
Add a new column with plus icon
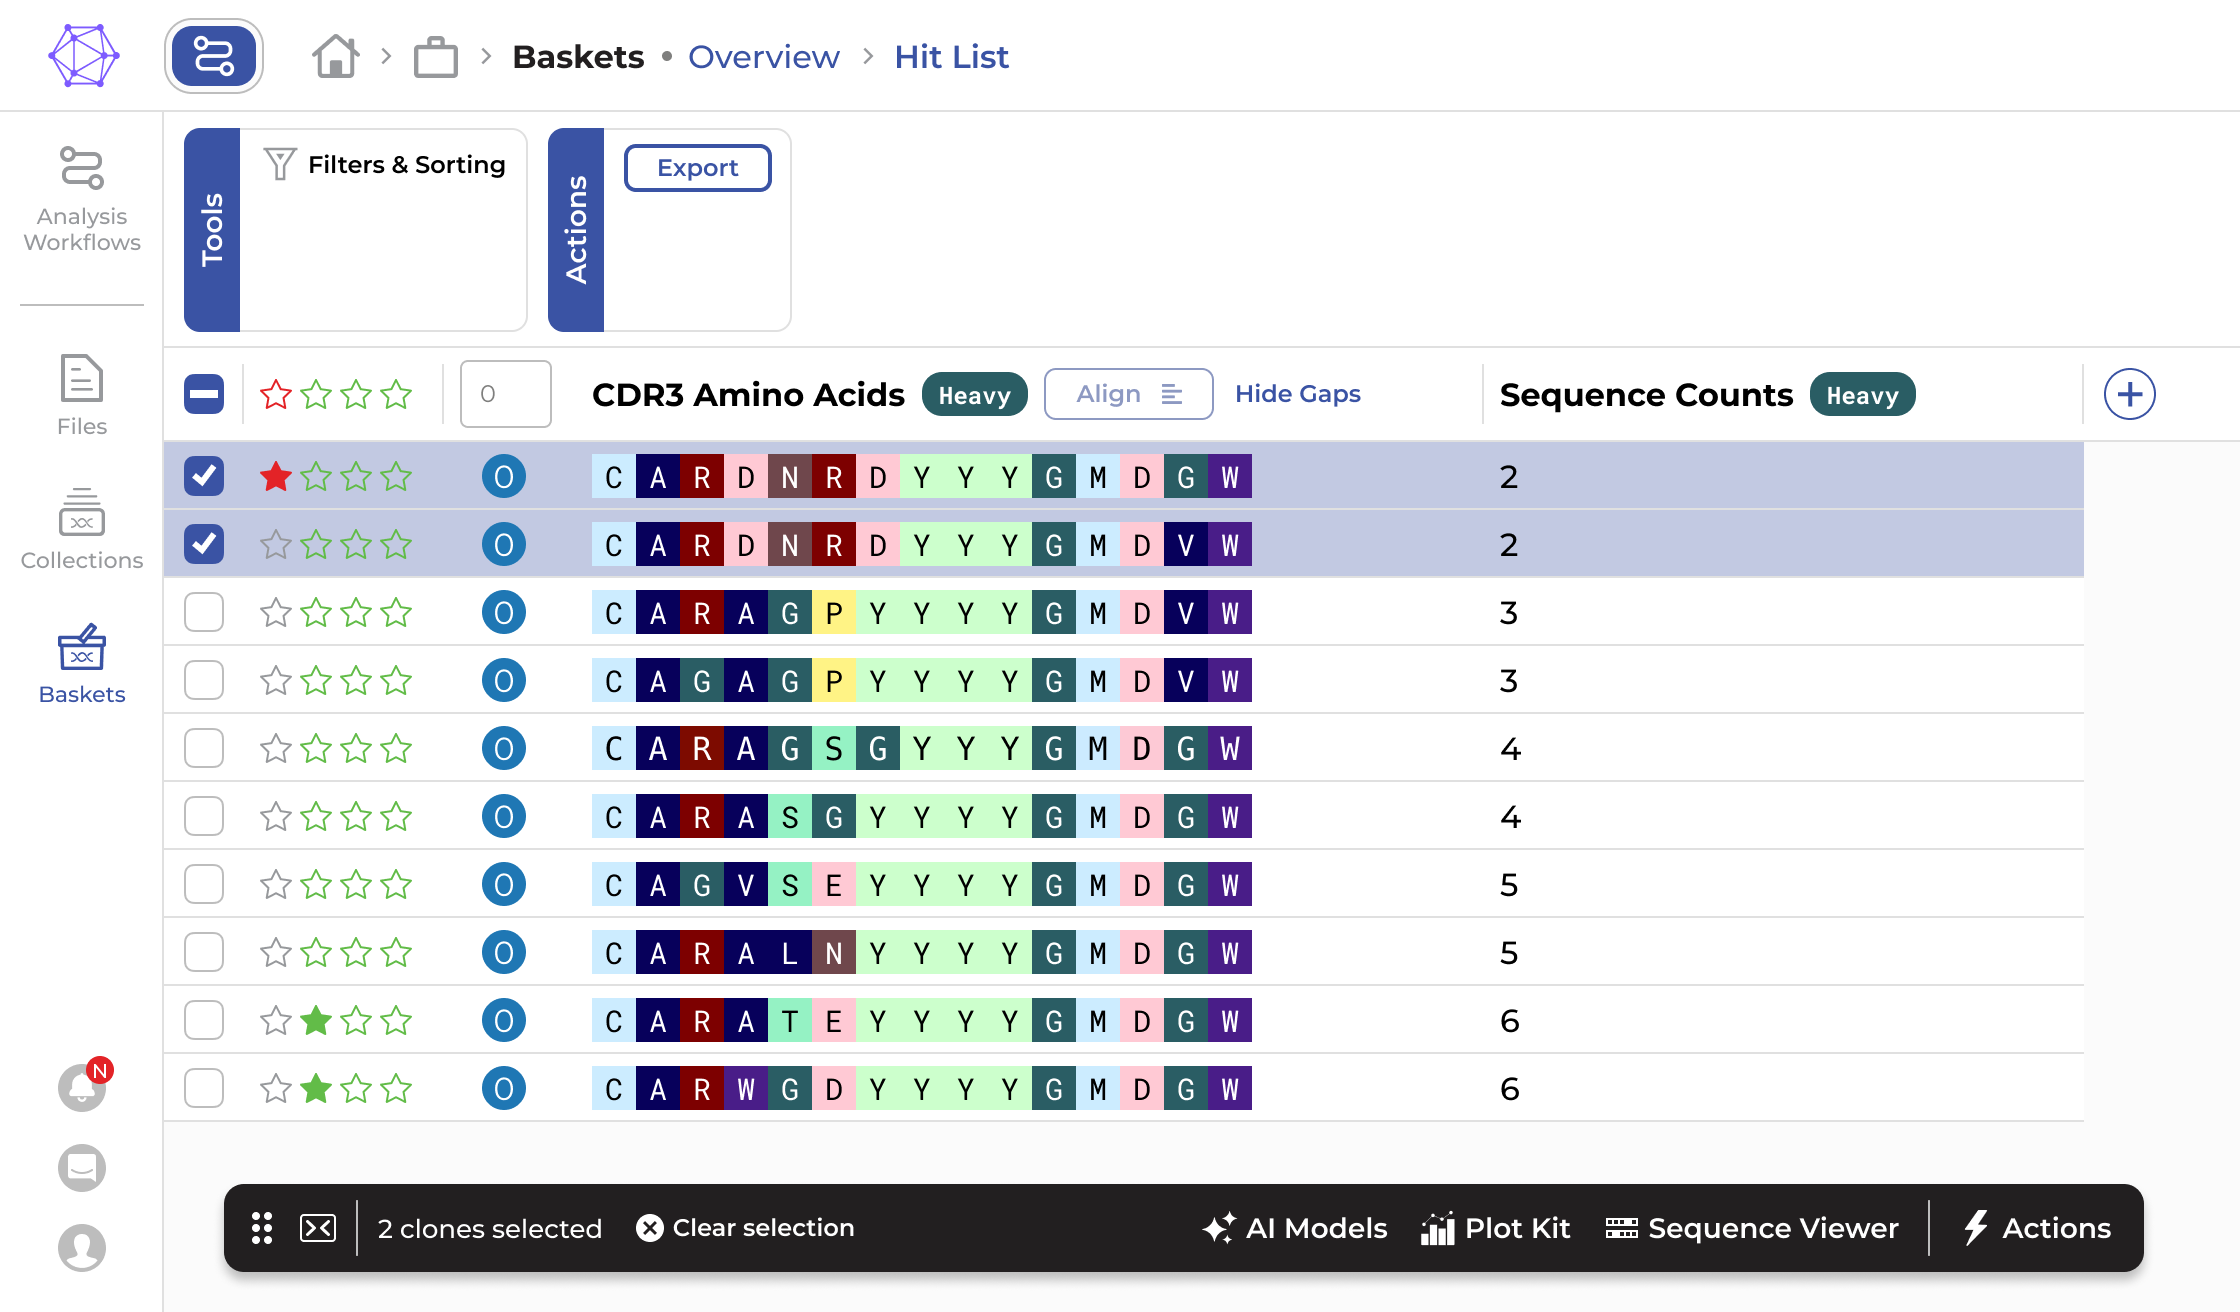pos(2130,394)
